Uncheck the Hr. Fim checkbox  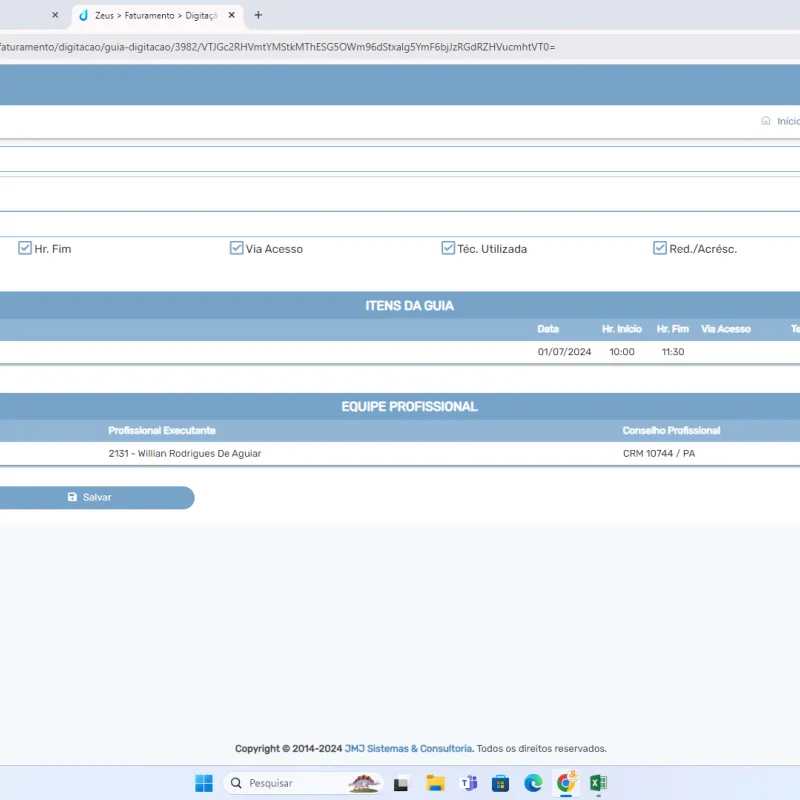coord(25,248)
